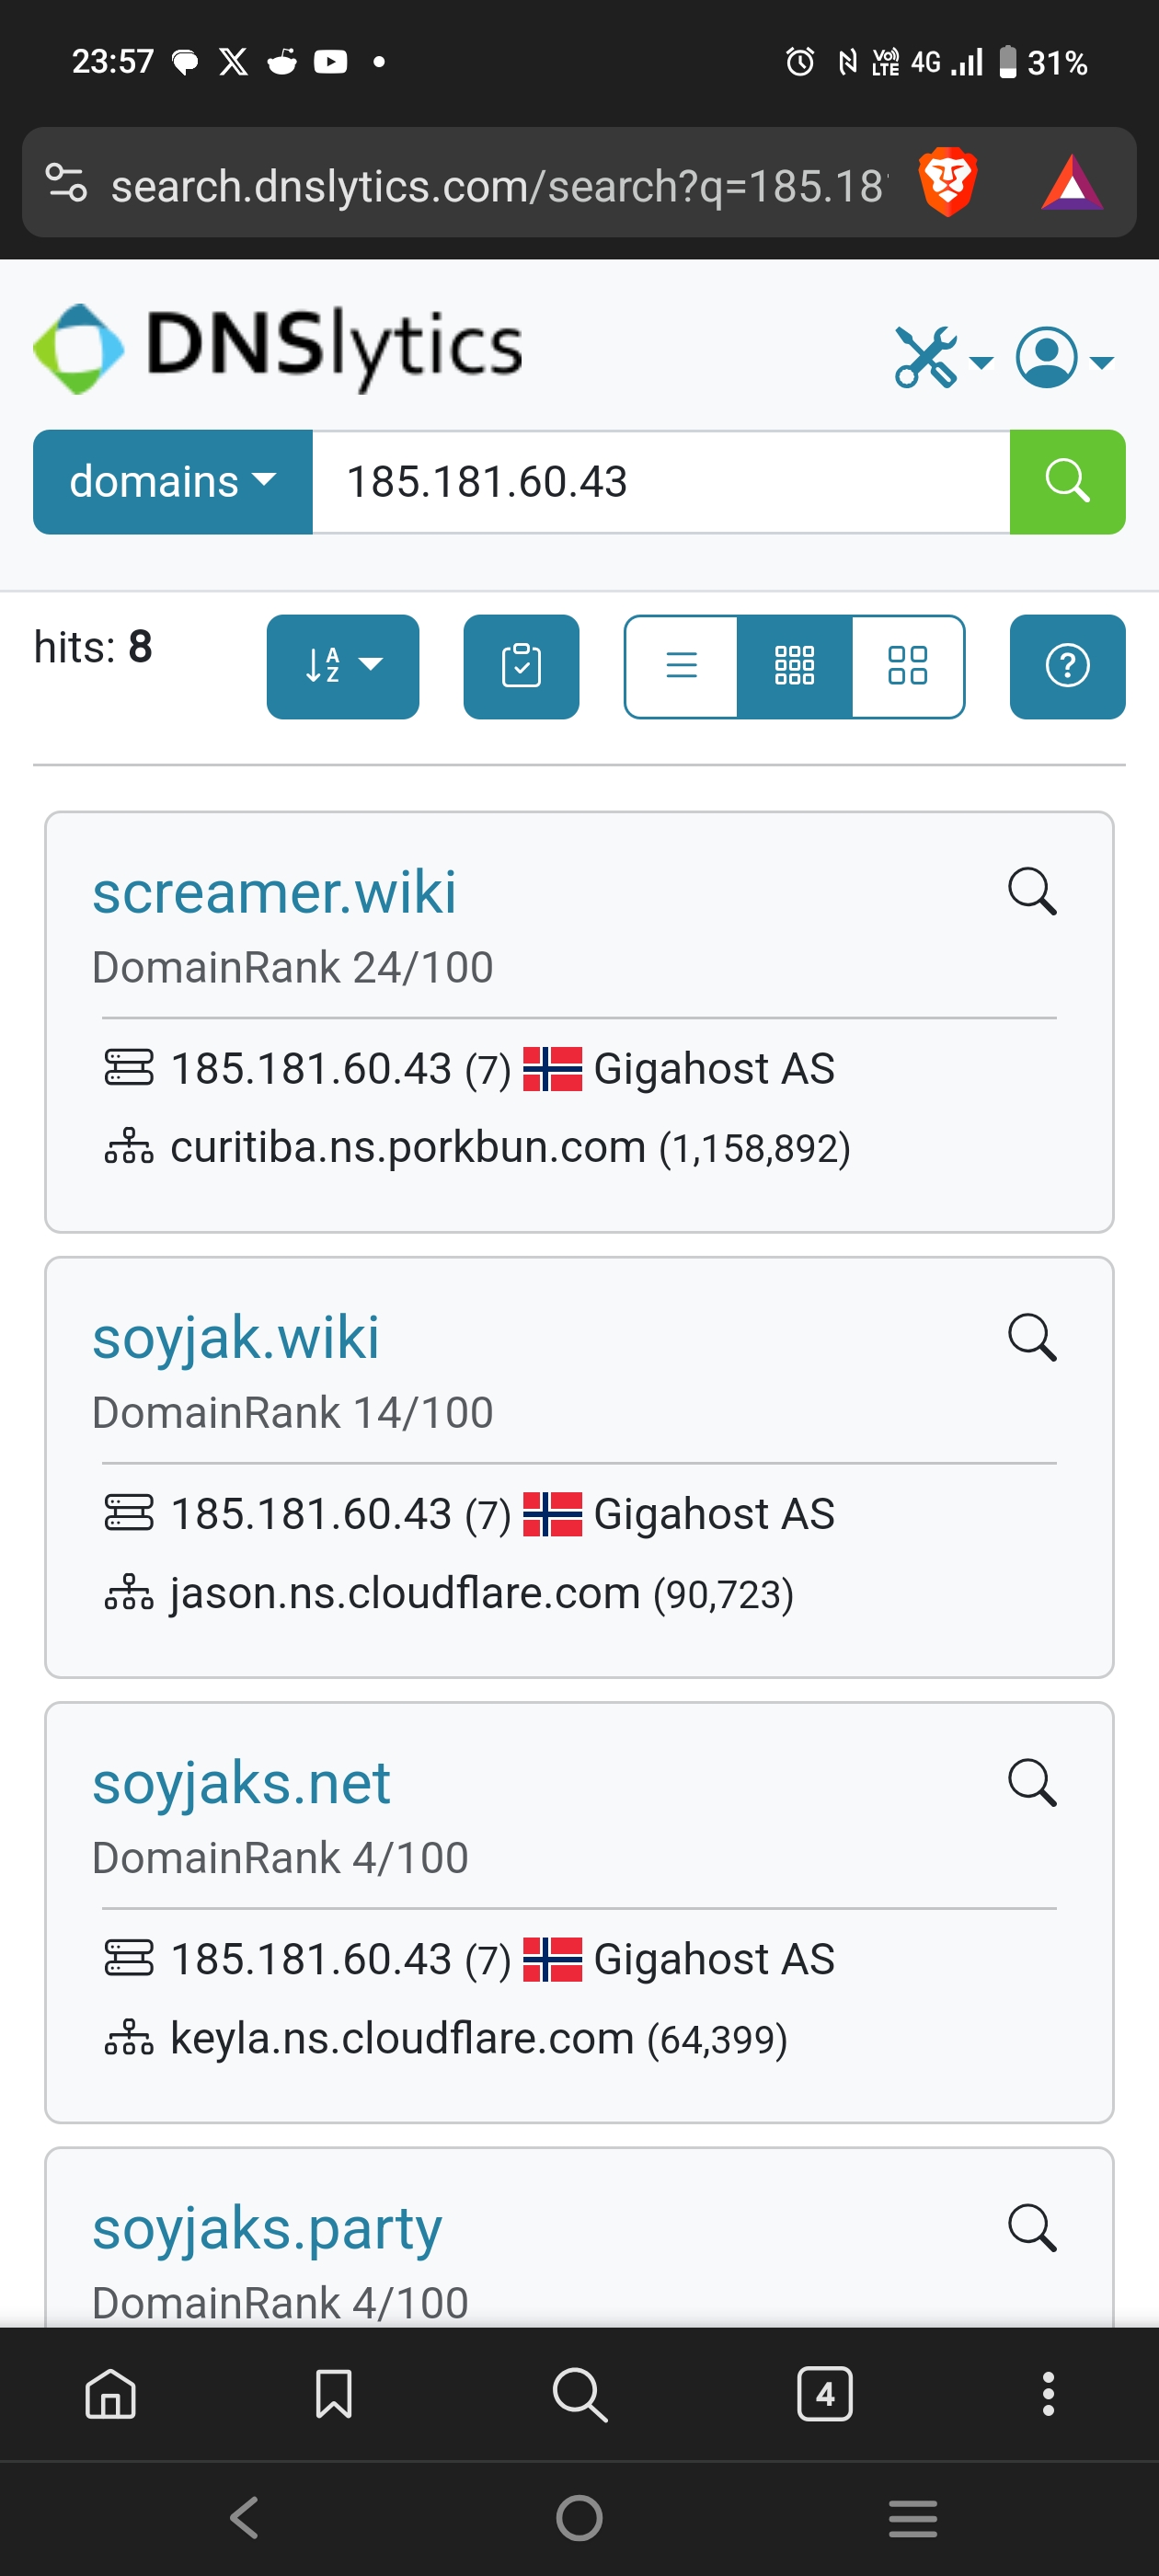
Task: Open the soyjaks.party domain link
Action: 267,2229
